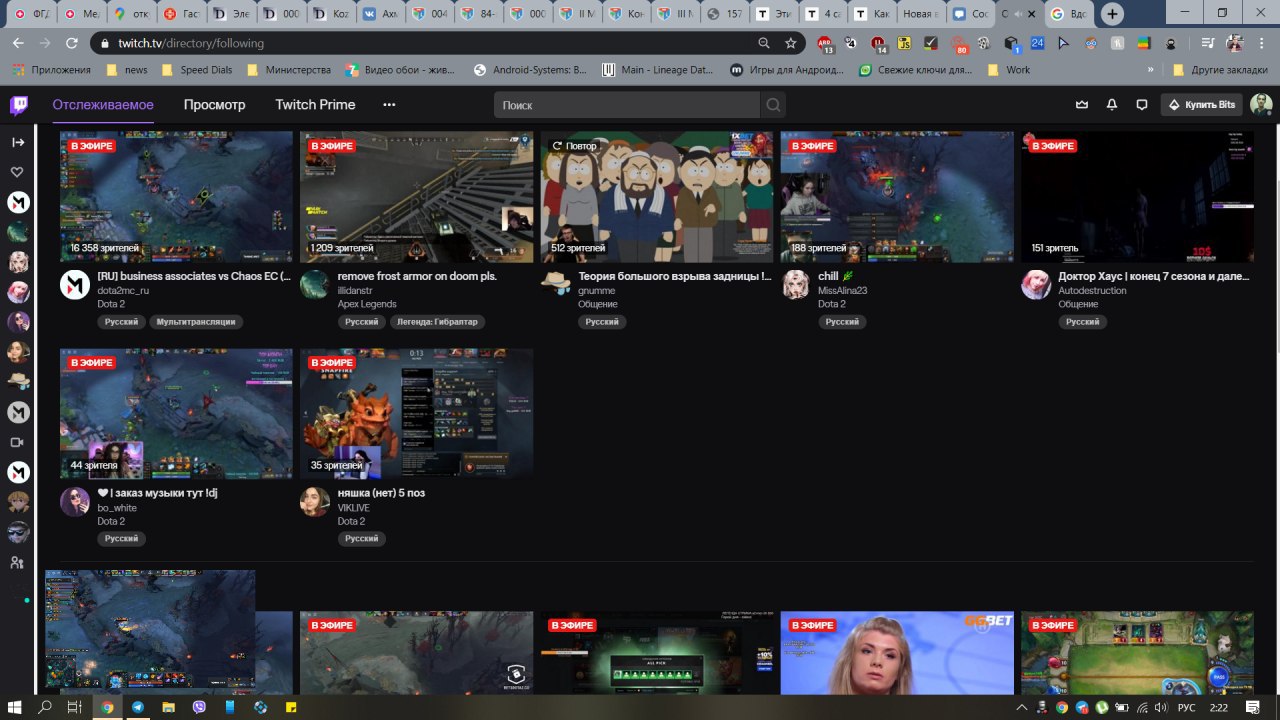Click the camera icon in left sidebar
Viewport: 1280px width, 720px height.
pyautogui.click(x=18, y=442)
